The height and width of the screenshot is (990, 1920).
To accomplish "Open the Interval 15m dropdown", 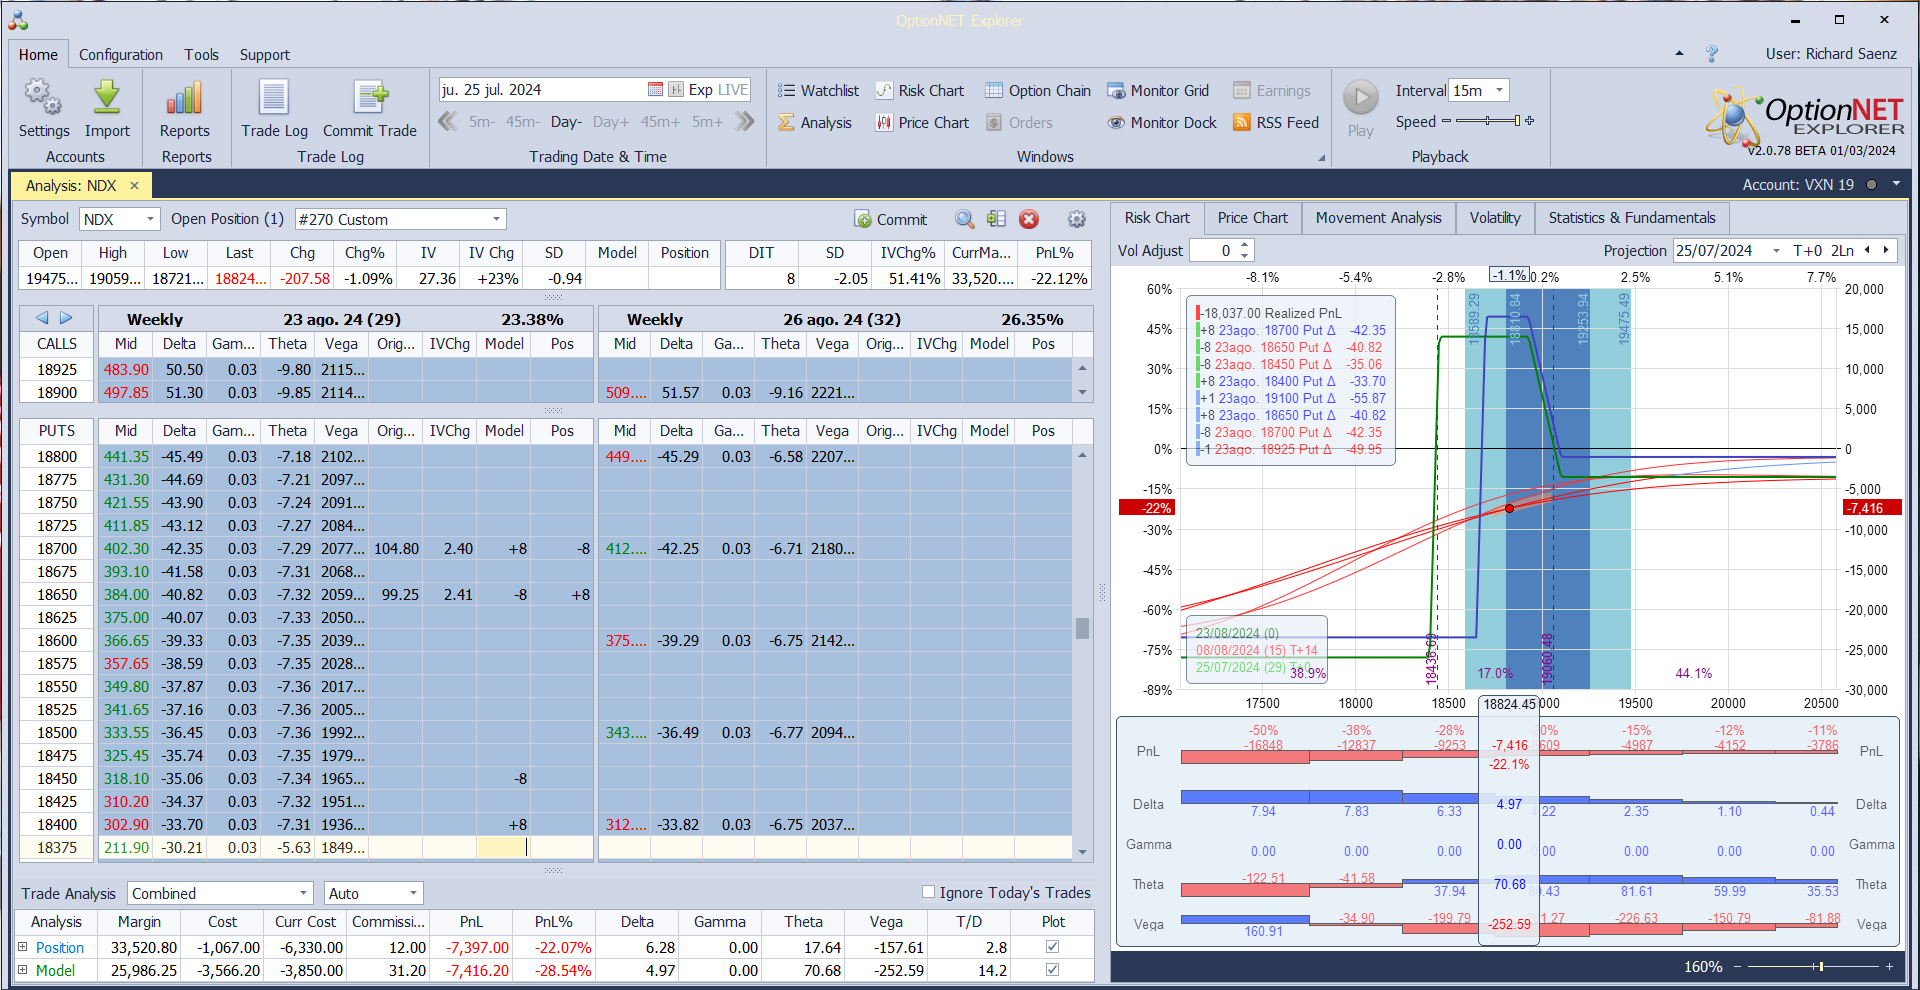I will [1499, 90].
